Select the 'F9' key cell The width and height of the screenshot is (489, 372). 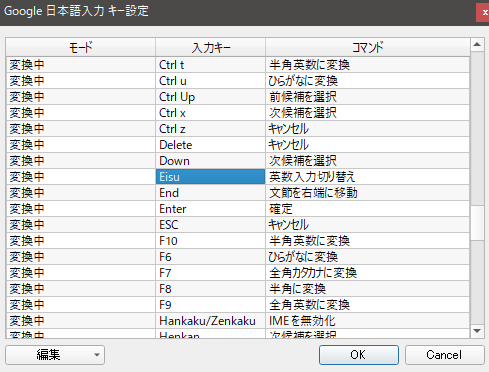click(x=211, y=305)
